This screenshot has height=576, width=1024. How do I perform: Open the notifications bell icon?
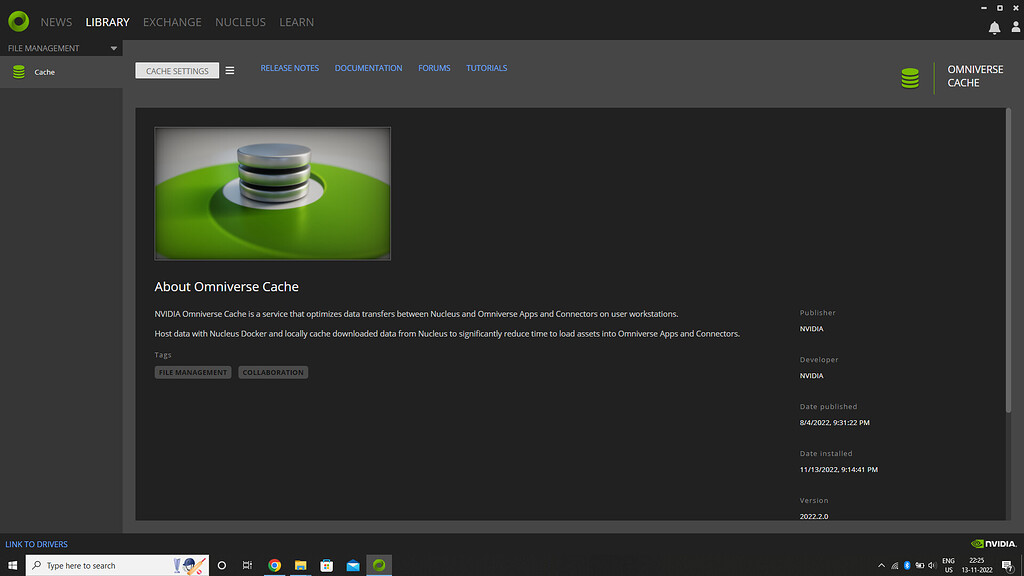click(x=994, y=27)
